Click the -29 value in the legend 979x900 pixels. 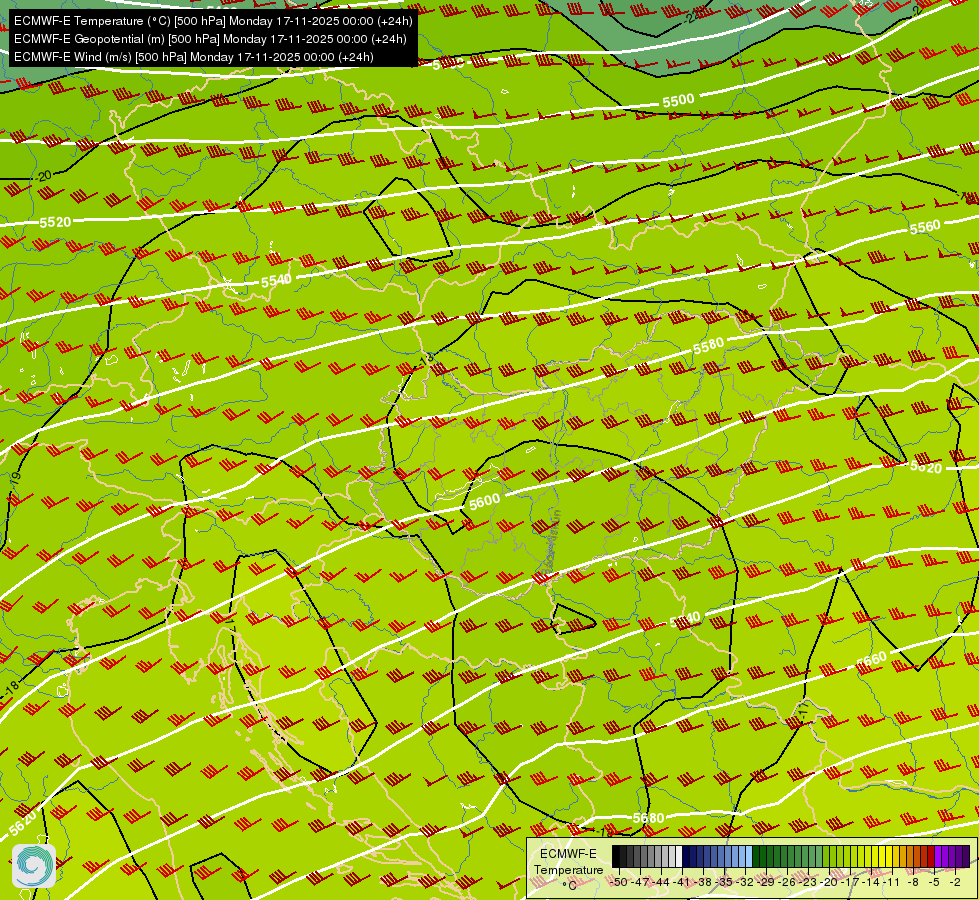[766, 882]
